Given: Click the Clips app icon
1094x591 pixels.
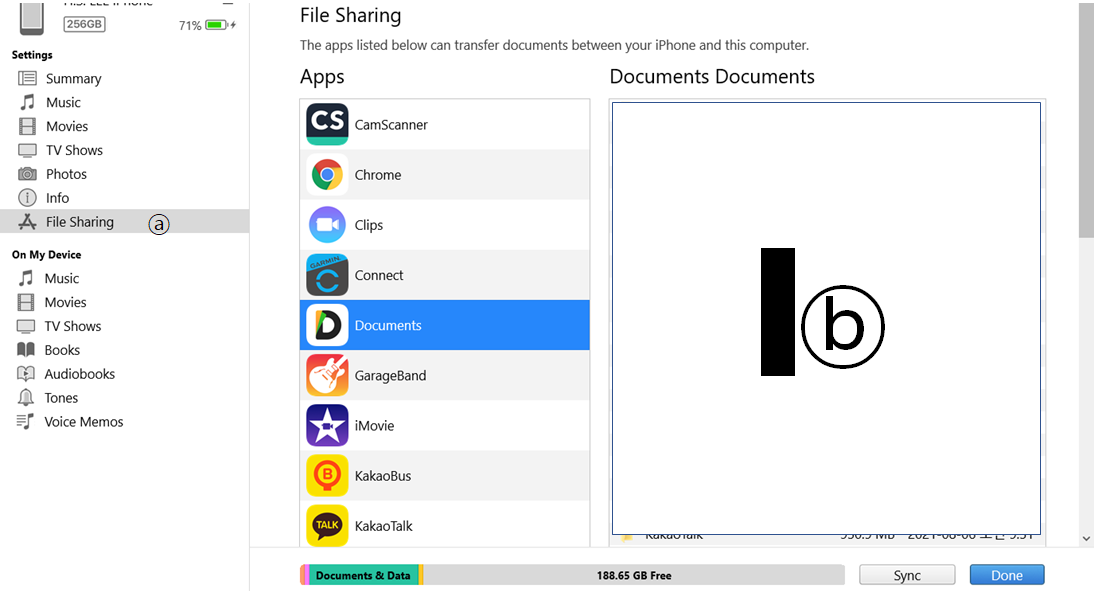Looking at the screenshot, I should point(327,225).
